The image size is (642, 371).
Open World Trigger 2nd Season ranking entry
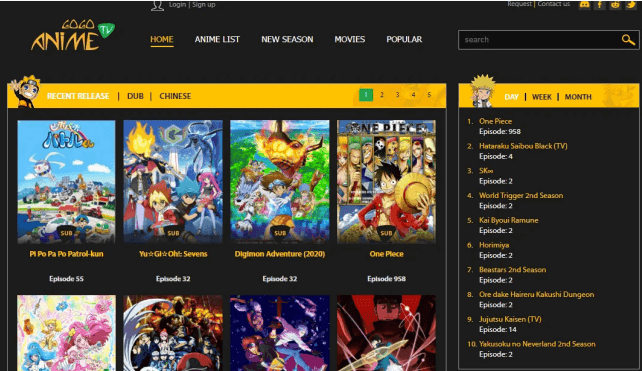point(521,196)
